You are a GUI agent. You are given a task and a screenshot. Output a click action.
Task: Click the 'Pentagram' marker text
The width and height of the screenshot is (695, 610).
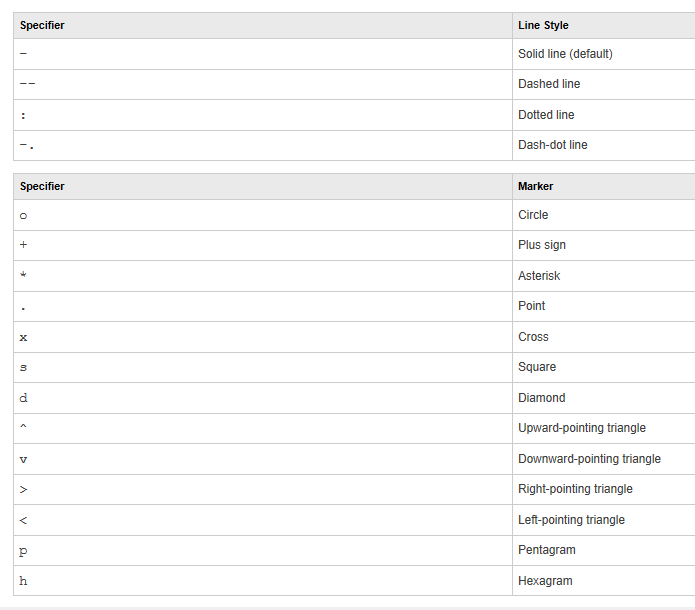coord(547,550)
